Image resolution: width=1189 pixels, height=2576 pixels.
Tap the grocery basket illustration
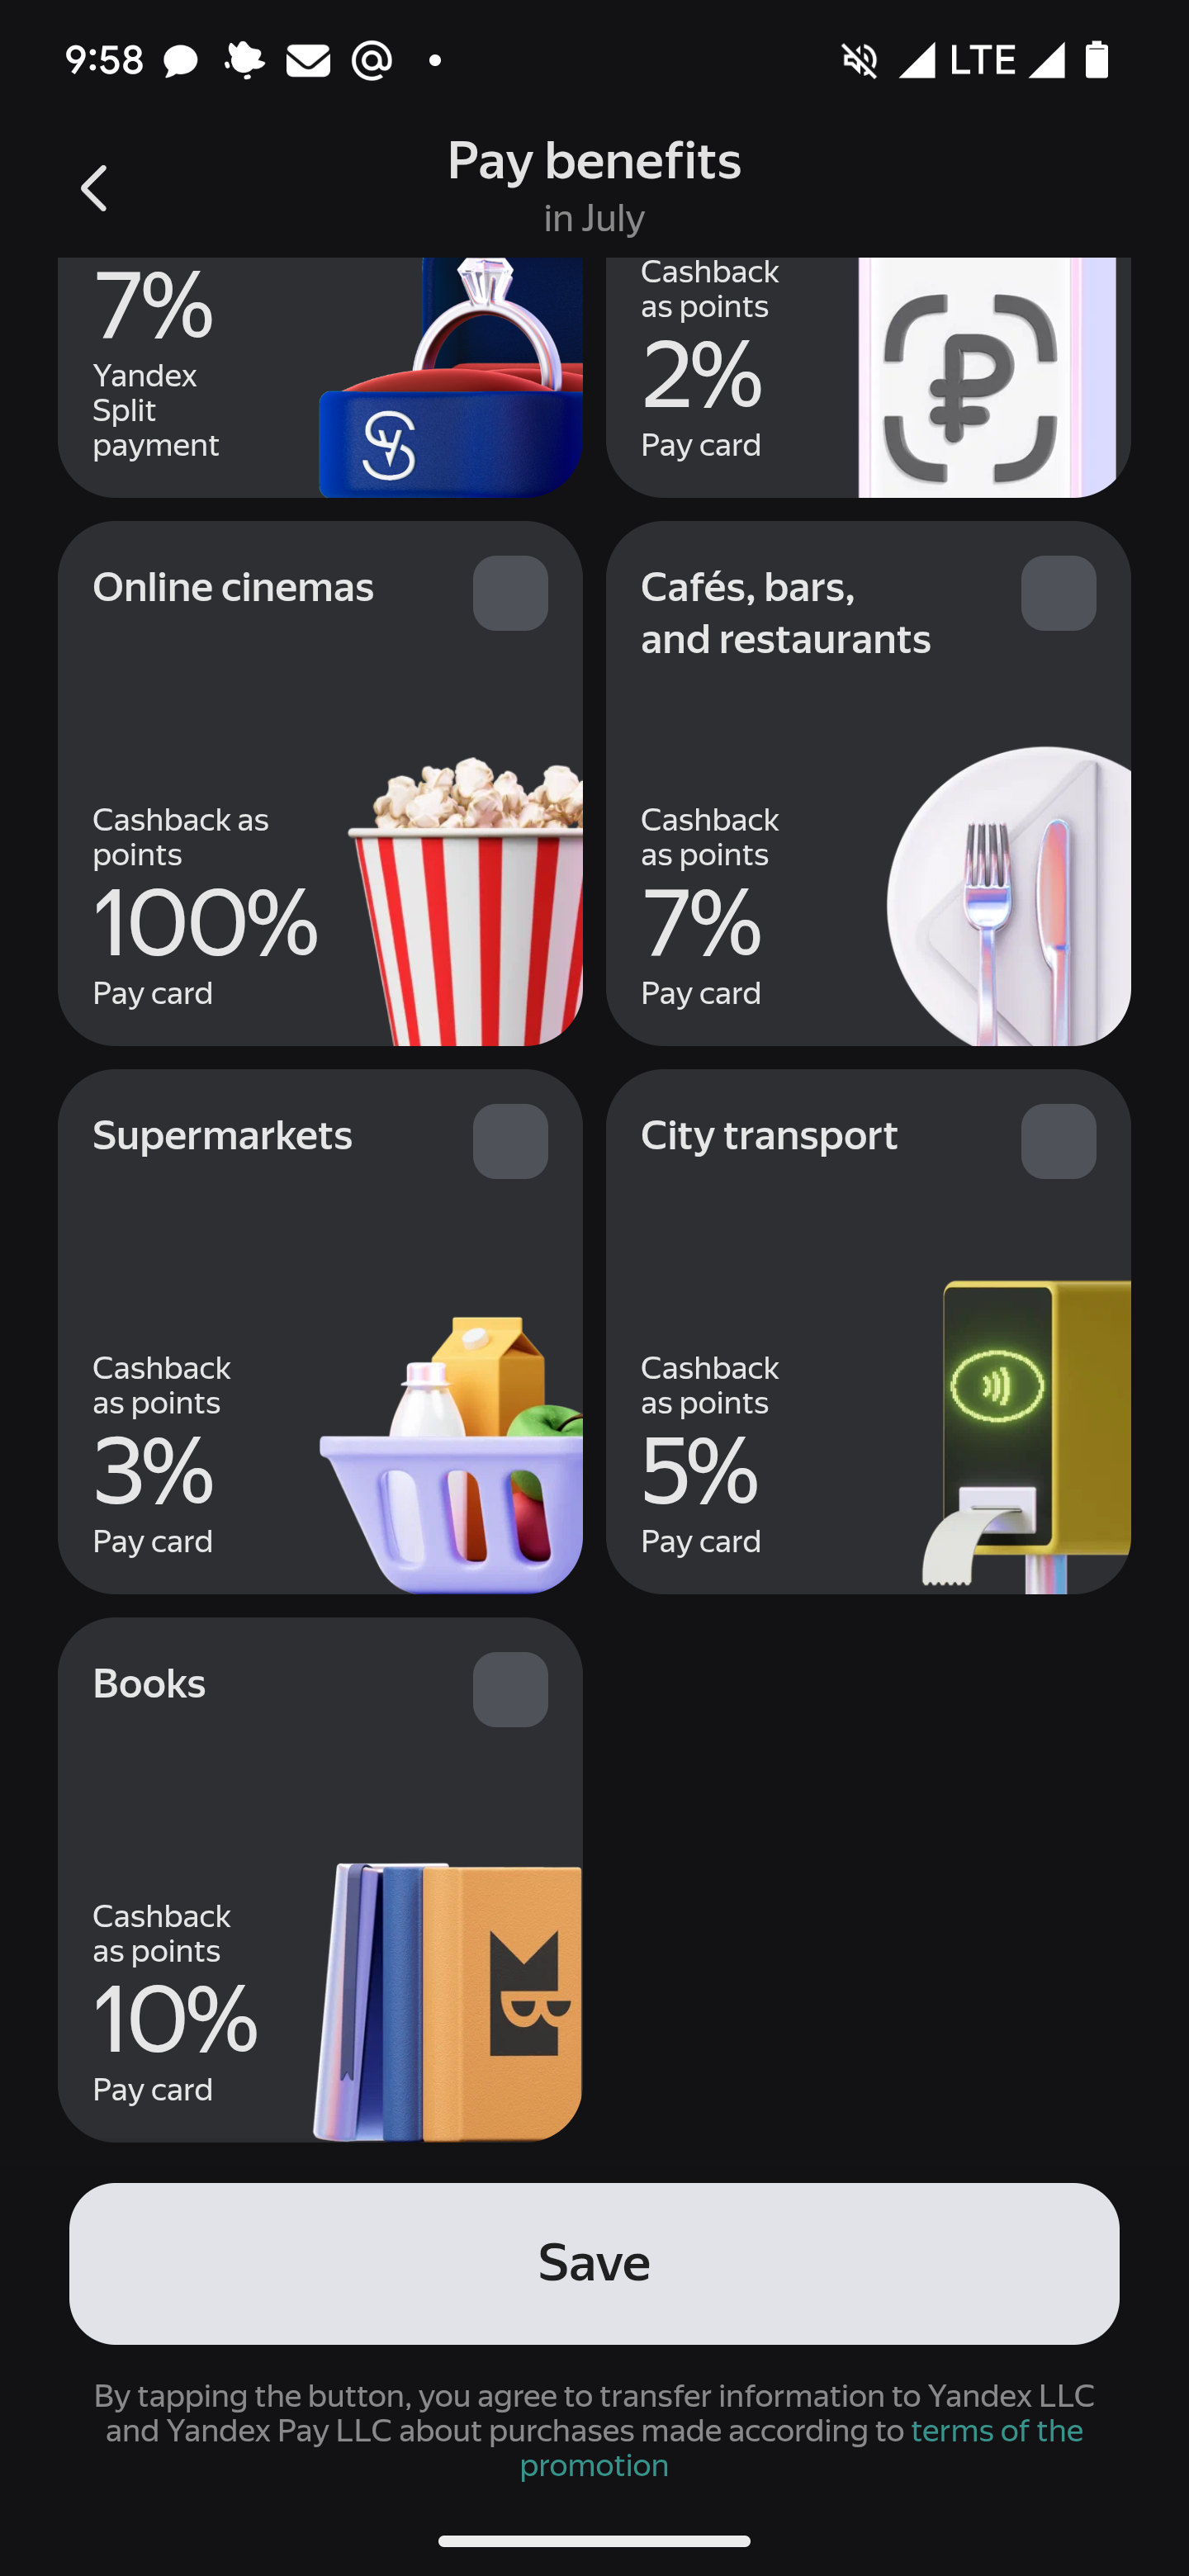452,1454
